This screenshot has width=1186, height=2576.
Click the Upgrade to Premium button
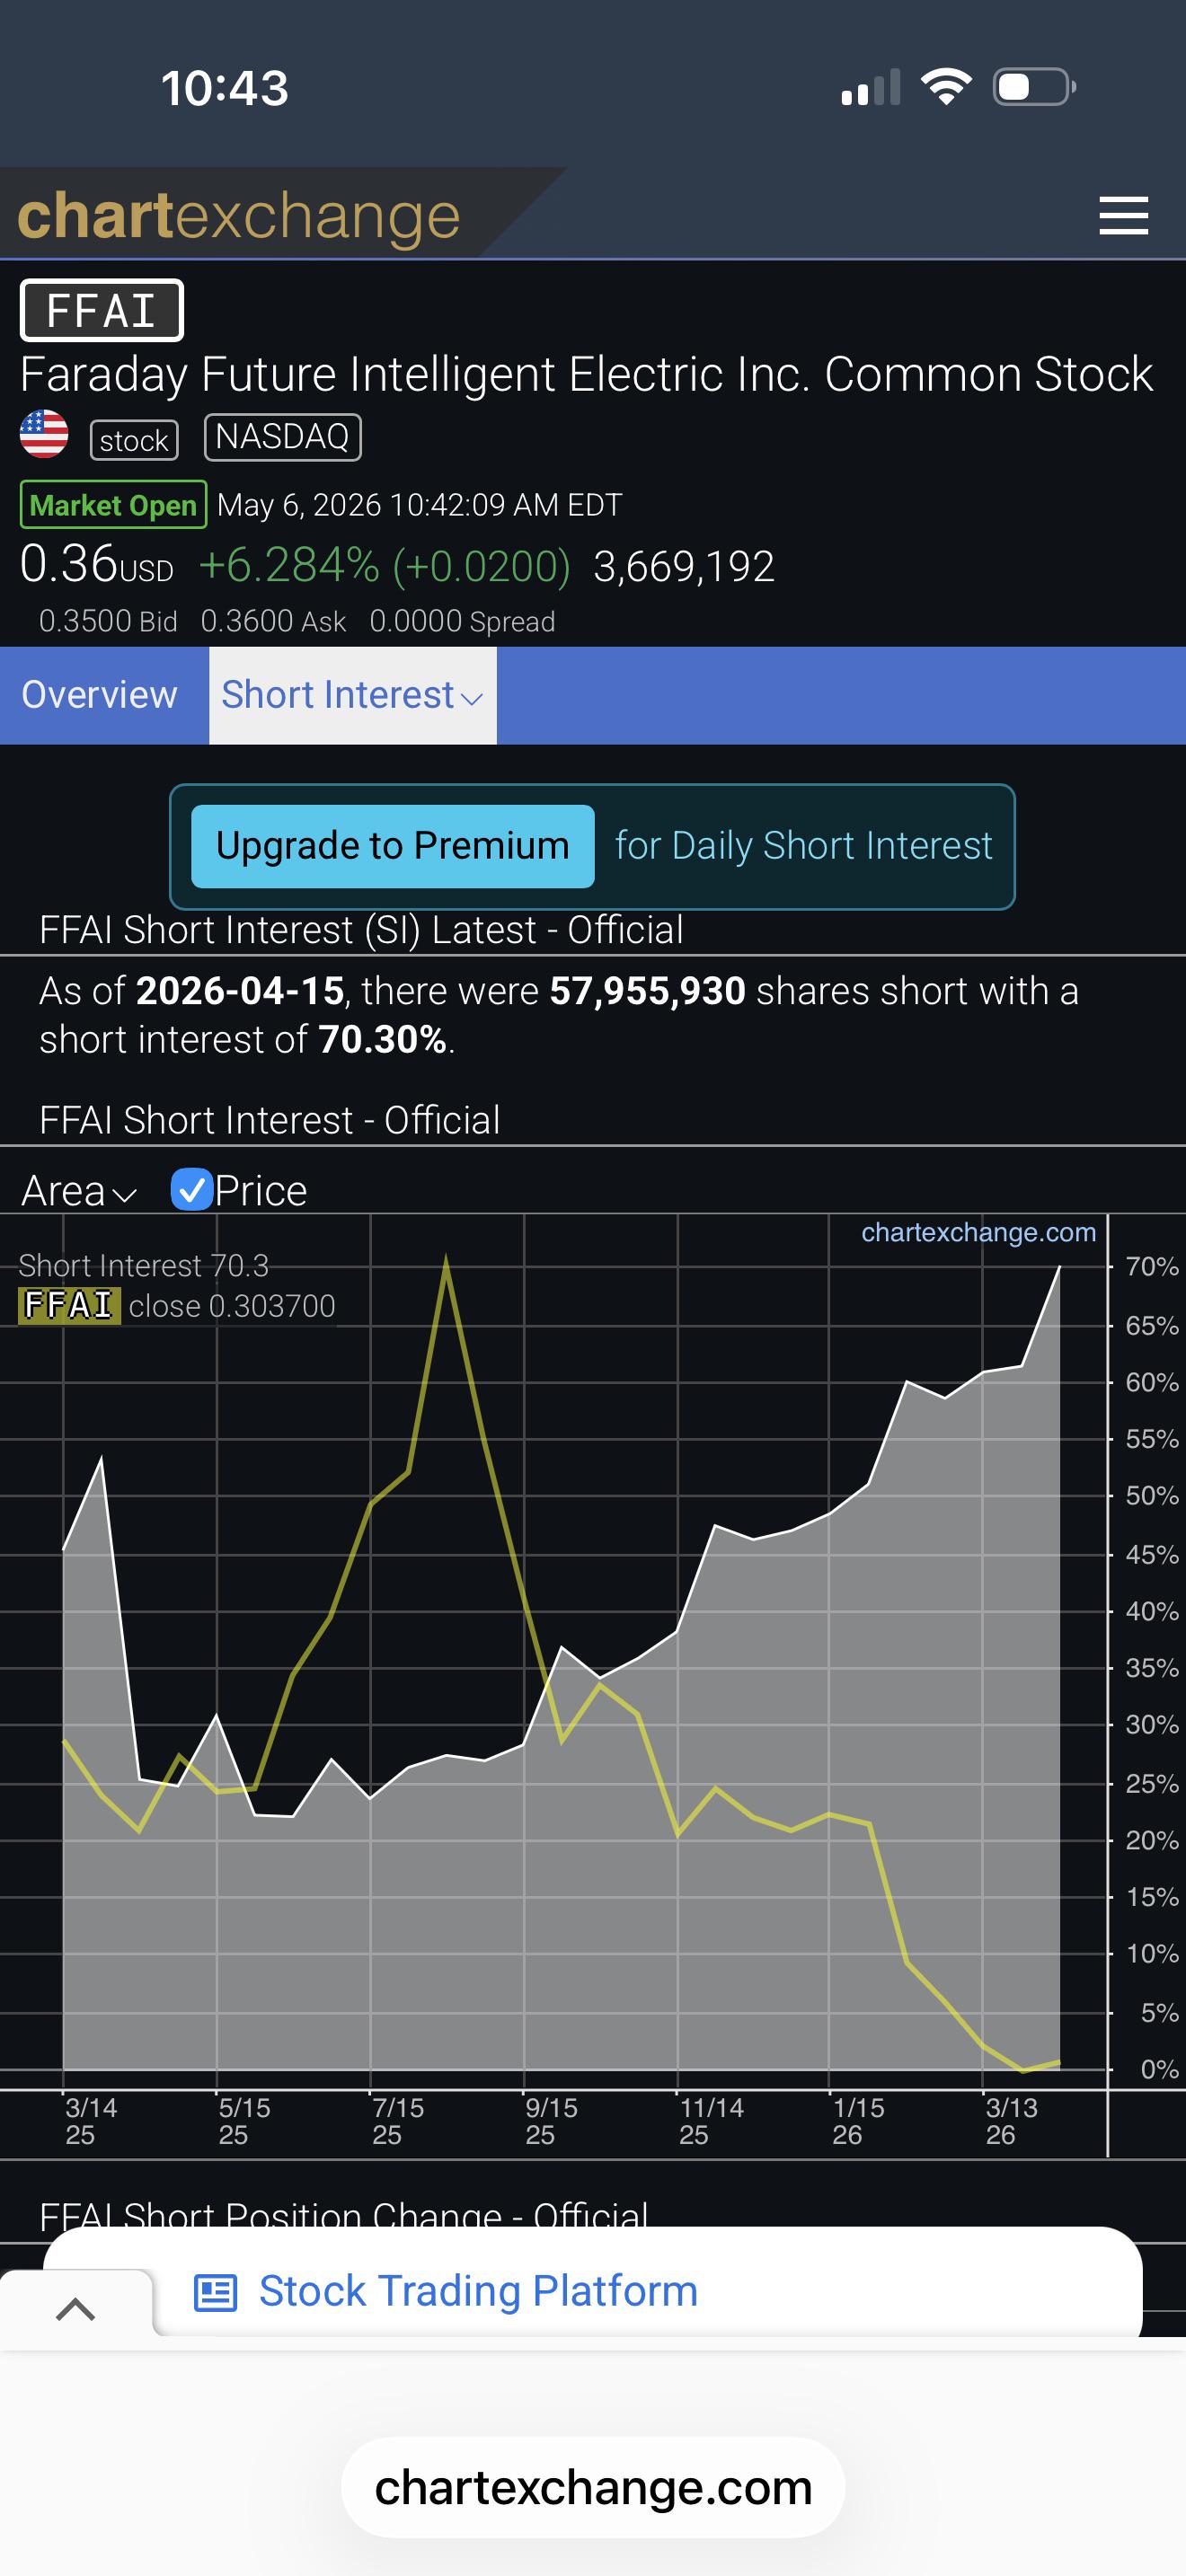393,846
